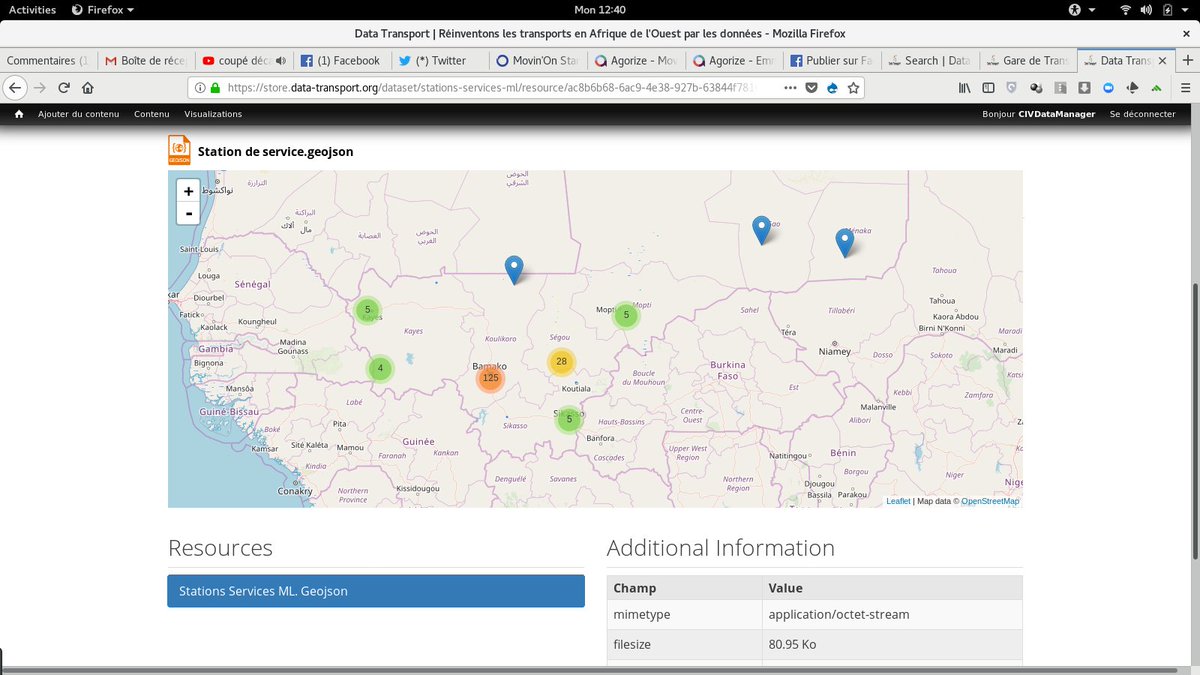The image size is (1200, 675).
Task: Switch to the (1) Facebook tab
Action: pyautogui.click(x=341, y=61)
